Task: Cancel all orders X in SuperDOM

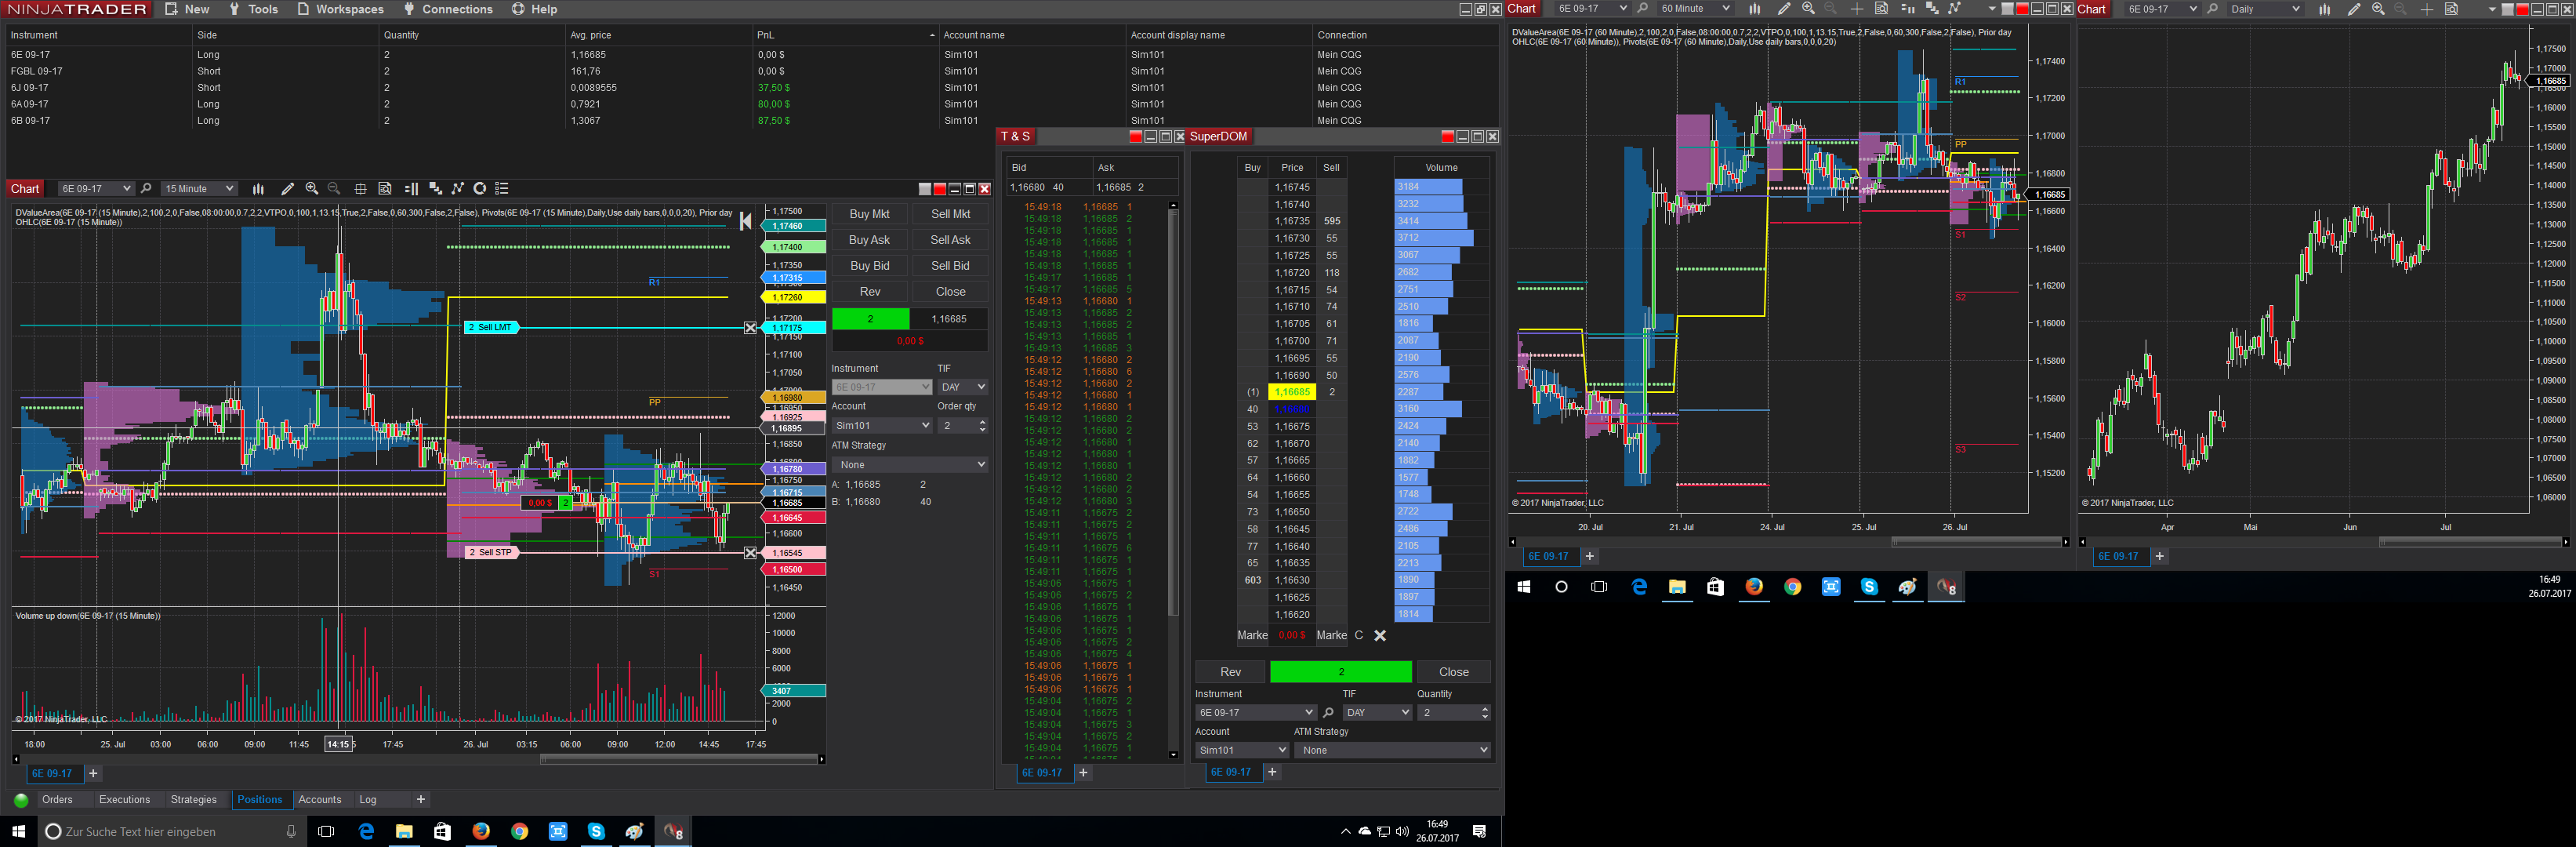Action: 1380,636
